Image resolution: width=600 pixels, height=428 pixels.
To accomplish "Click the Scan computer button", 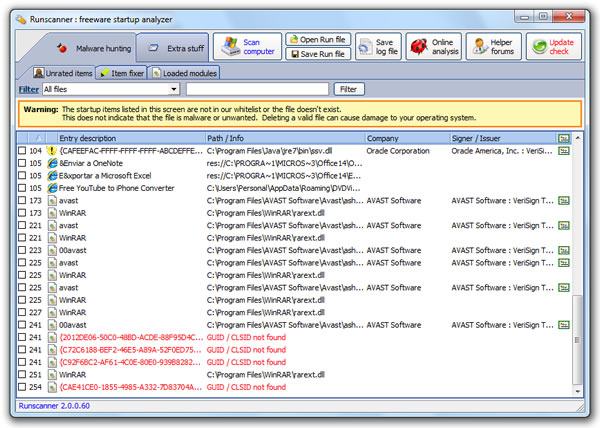I will click(248, 47).
